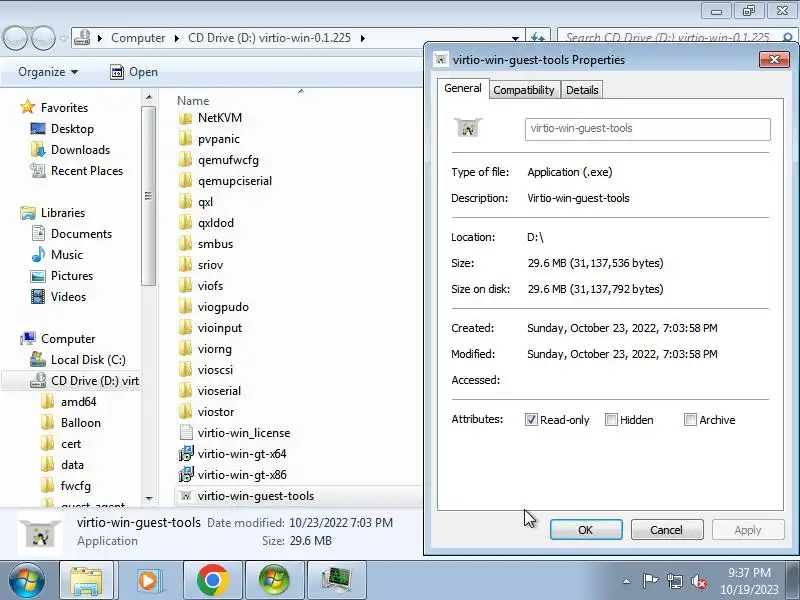Viewport: 800px width, 600px height.
Task: Click the Local Disk (C:) drive icon
Action: click(x=38, y=360)
